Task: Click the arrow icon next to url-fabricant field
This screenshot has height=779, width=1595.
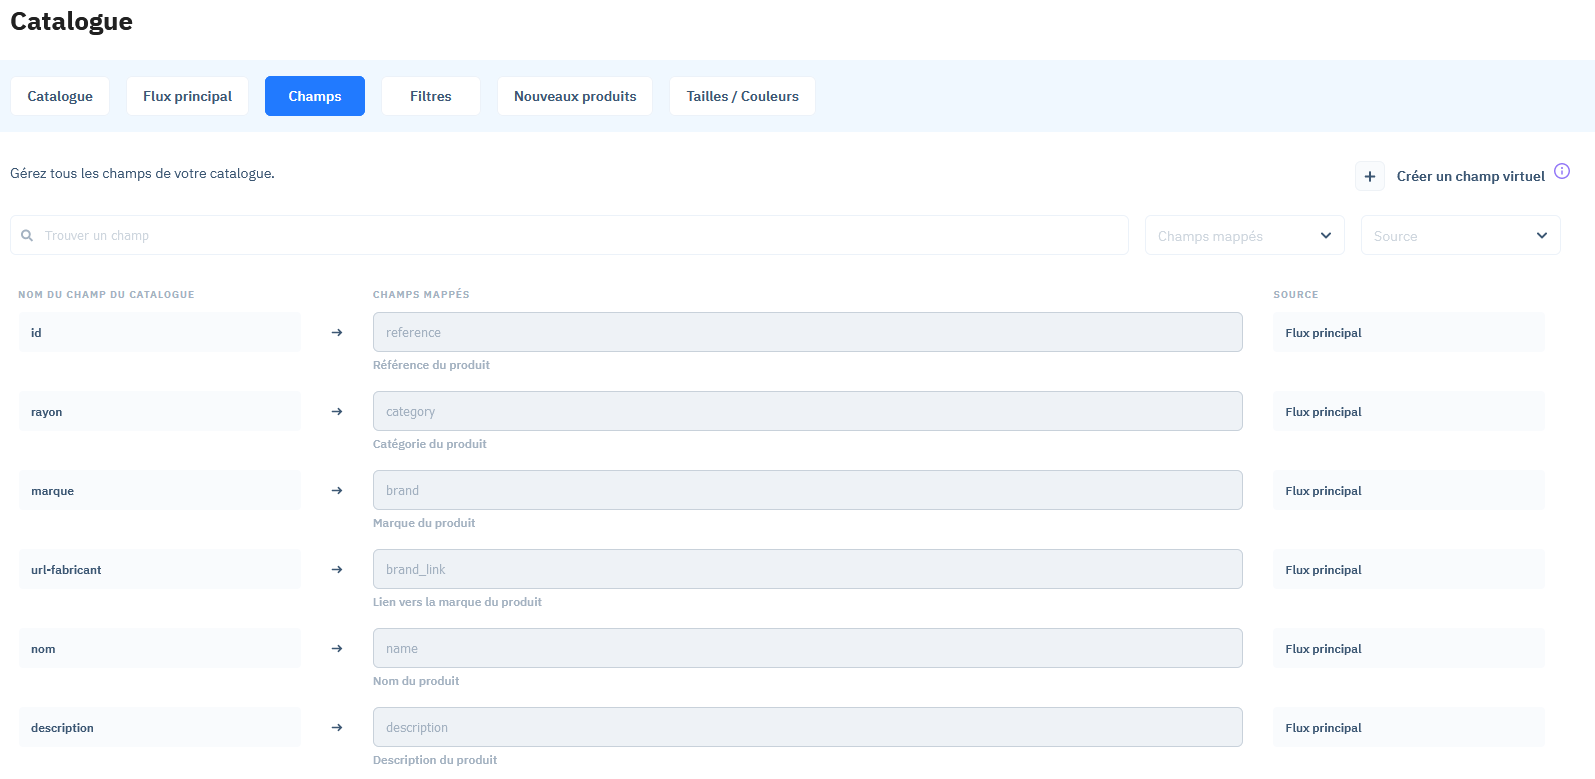Action: tap(337, 569)
